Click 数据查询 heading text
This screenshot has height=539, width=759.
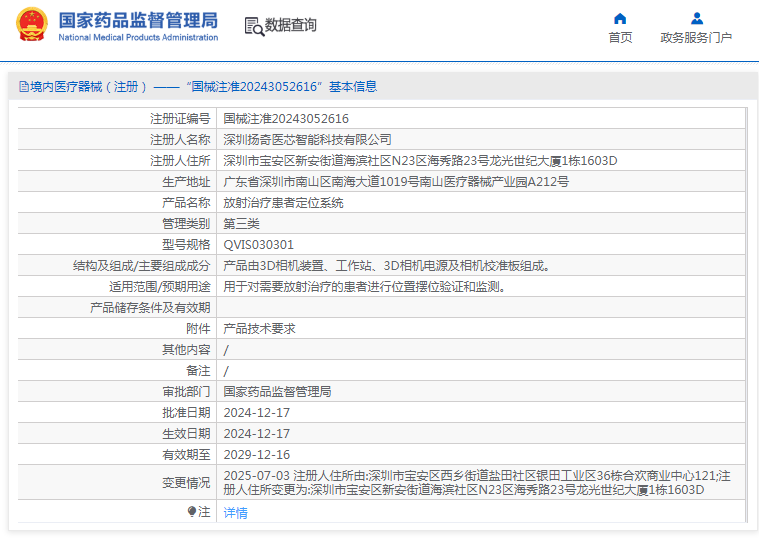[290, 25]
